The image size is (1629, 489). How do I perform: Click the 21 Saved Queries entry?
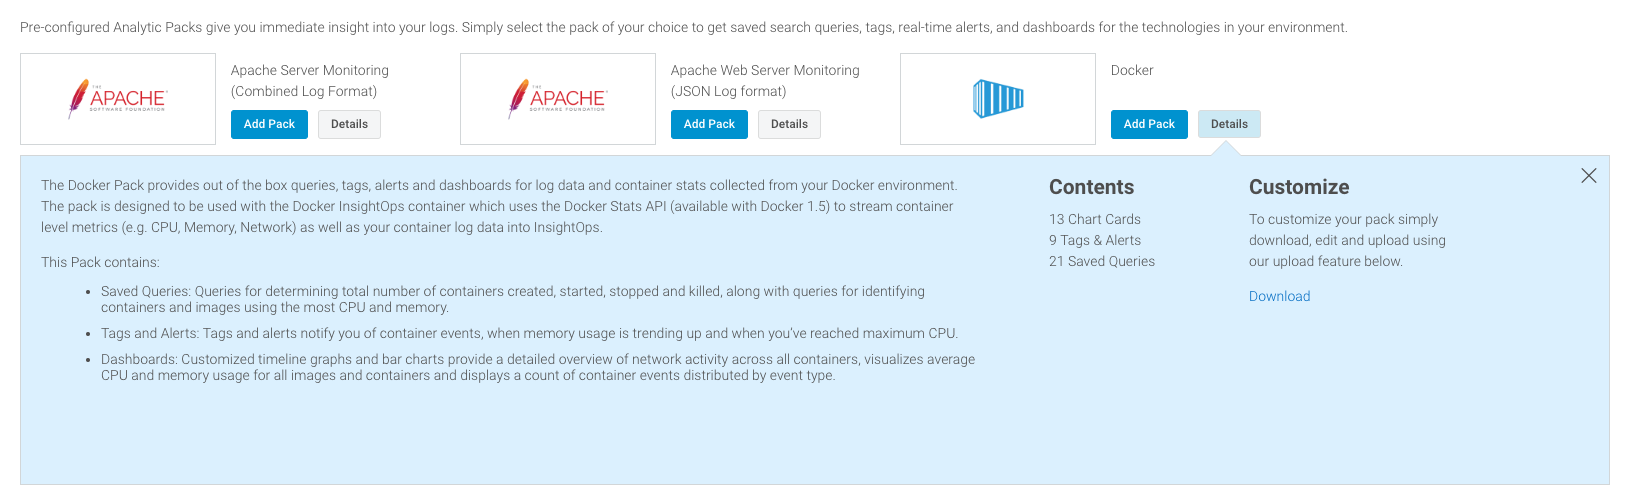(1102, 261)
